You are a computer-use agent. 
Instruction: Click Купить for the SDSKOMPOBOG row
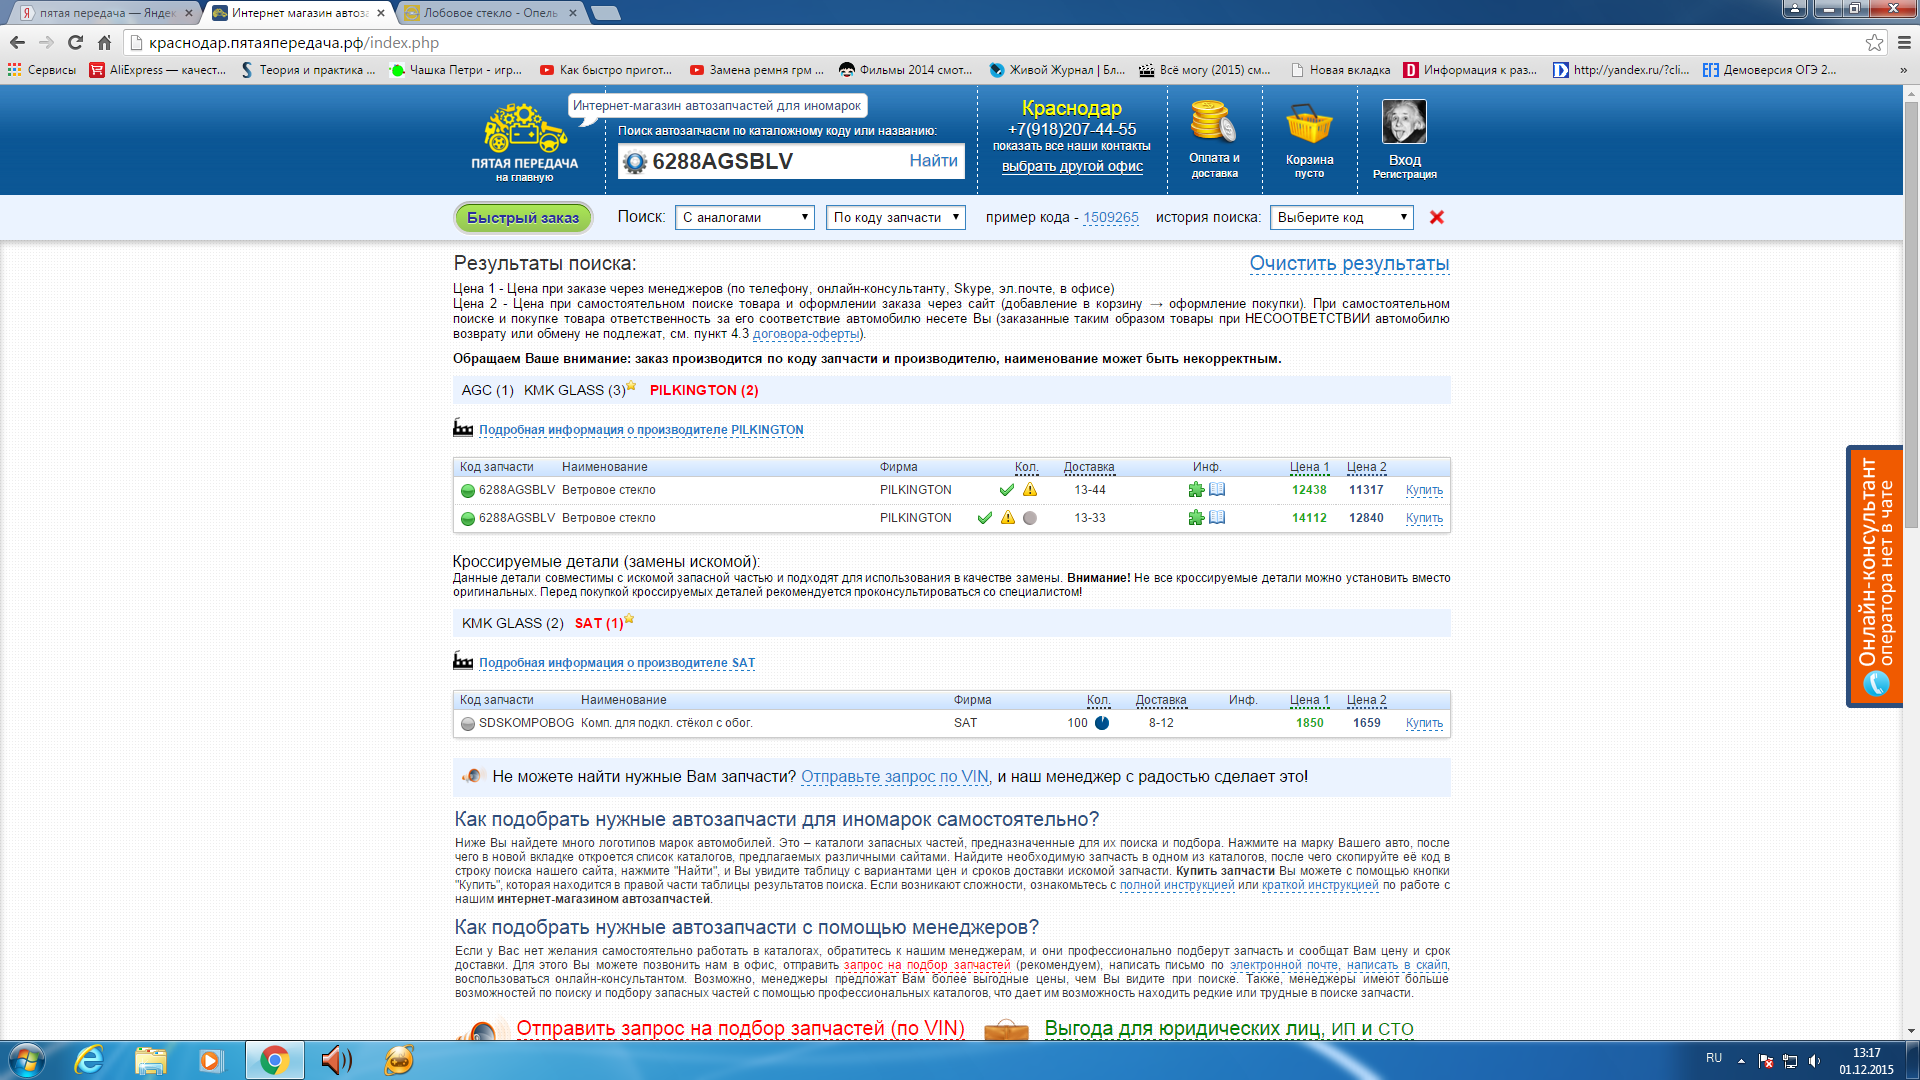coord(1424,723)
